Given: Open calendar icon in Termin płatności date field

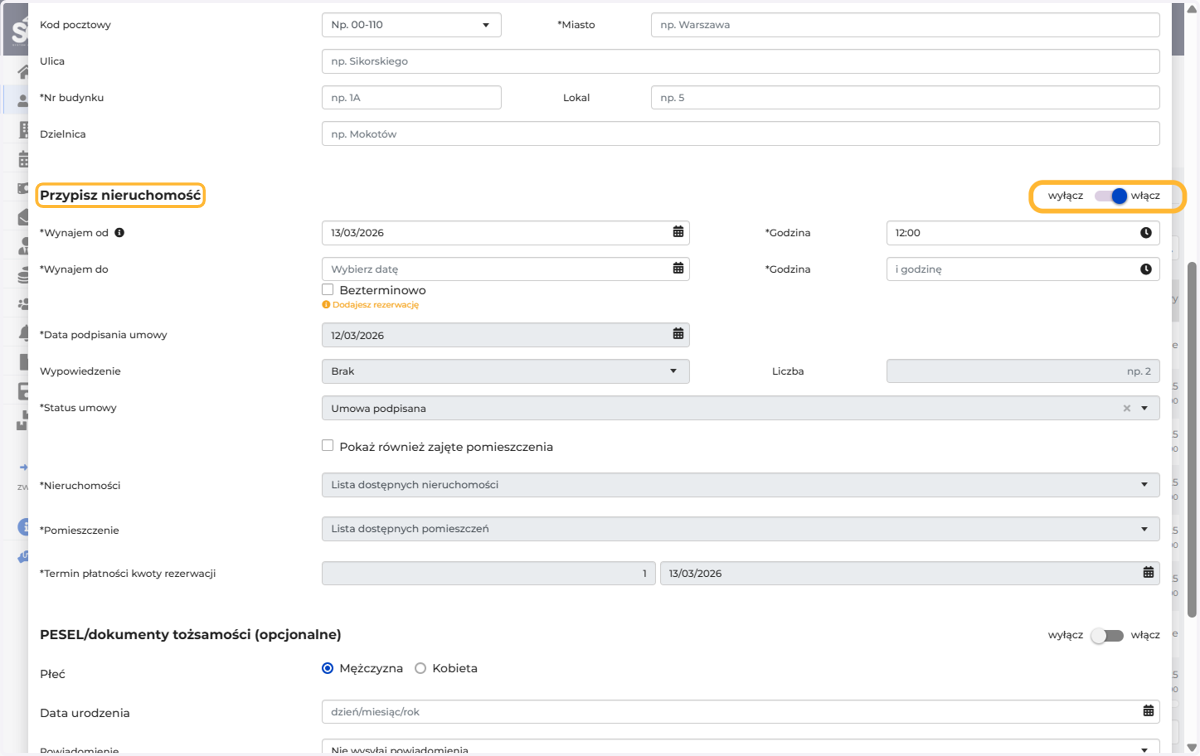Looking at the screenshot, I should [1148, 573].
